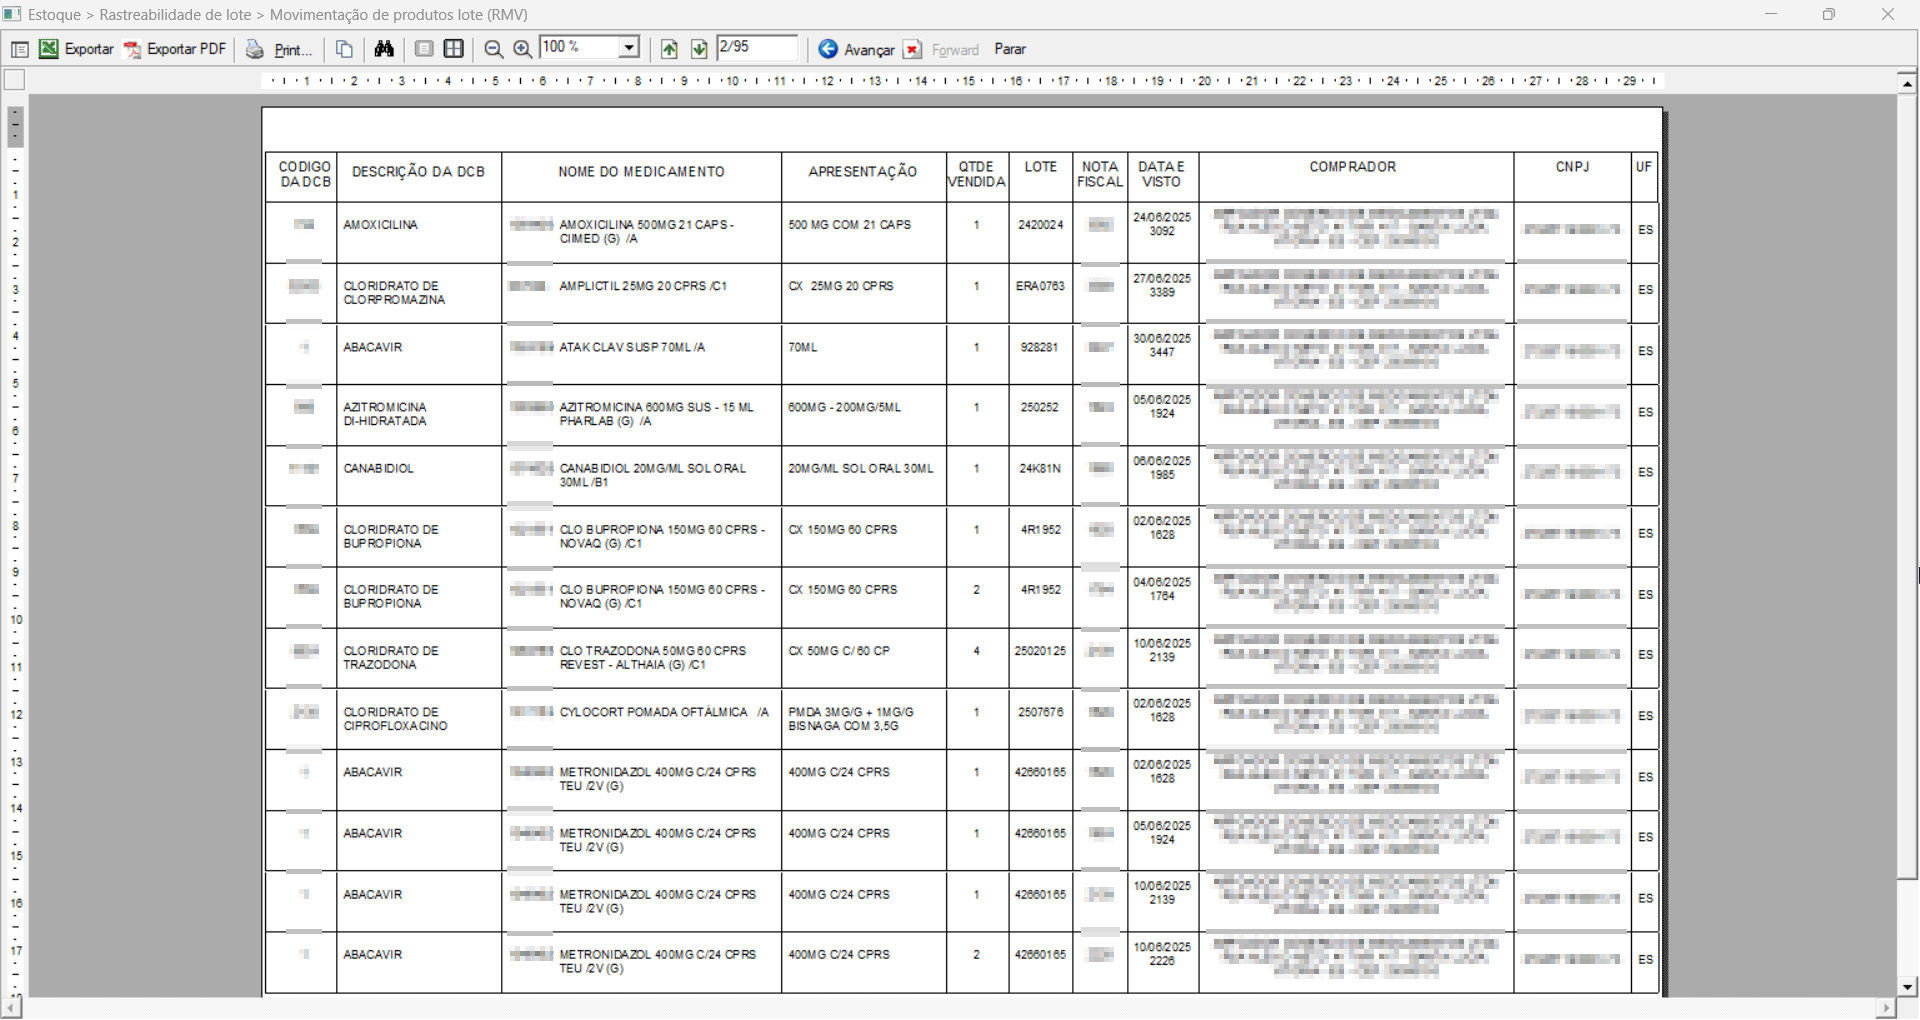This screenshot has width=1920, height=1020.
Task: Click the vertical scrollbar up arrow
Action: tap(1907, 84)
